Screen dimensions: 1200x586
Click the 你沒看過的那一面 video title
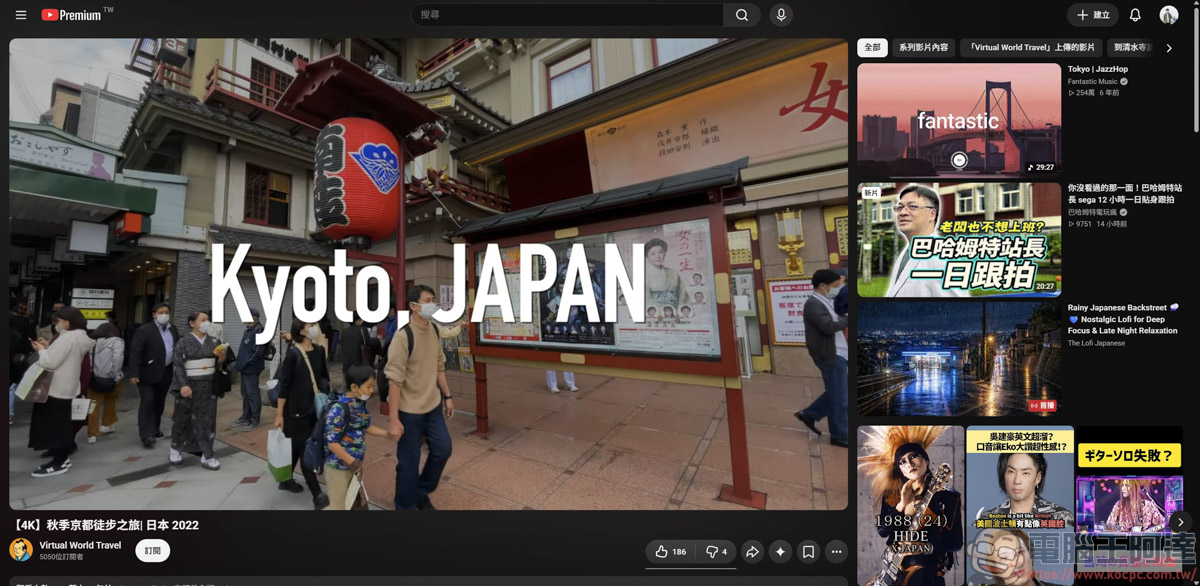tap(1125, 194)
